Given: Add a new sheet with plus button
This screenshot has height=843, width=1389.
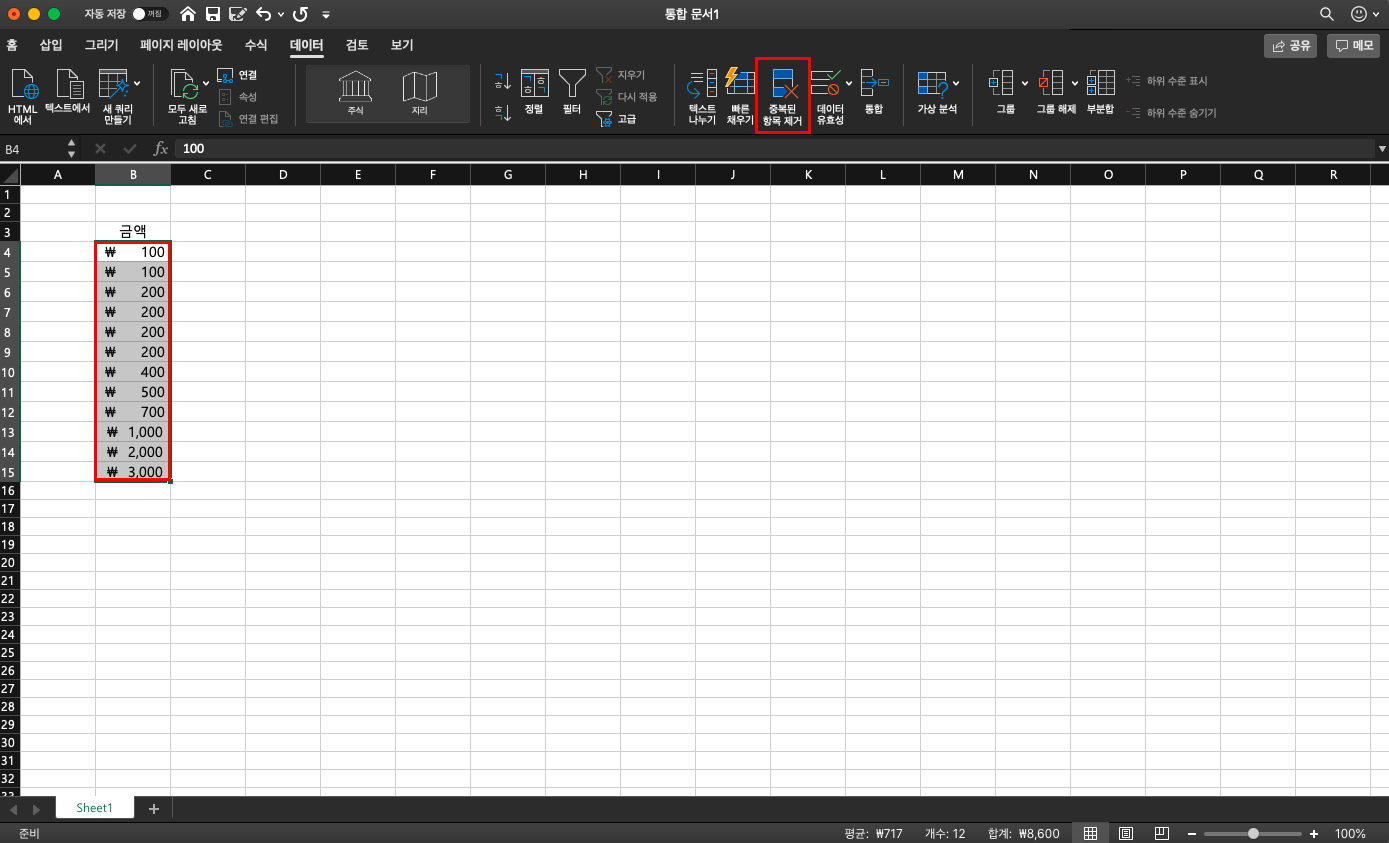Looking at the screenshot, I should (x=154, y=808).
